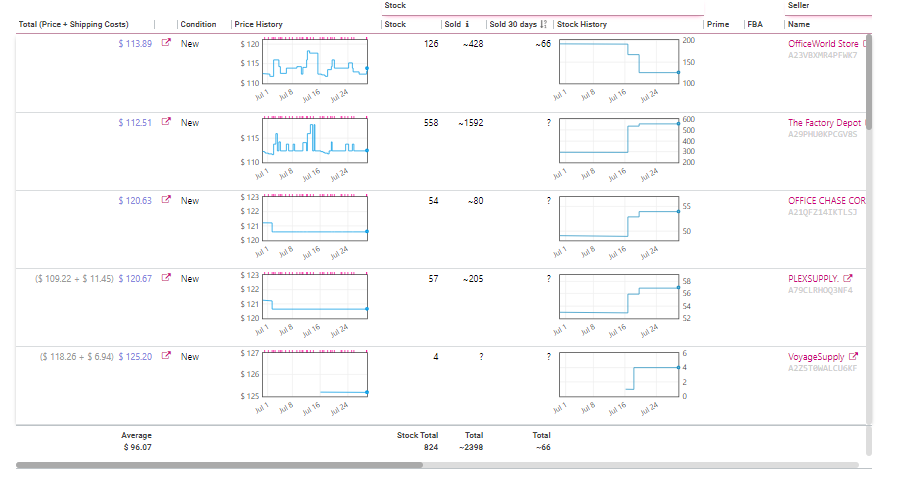Click the horizontal scrollbar thumb
This screenshot has height=495, width=907.
click(219, 465)
